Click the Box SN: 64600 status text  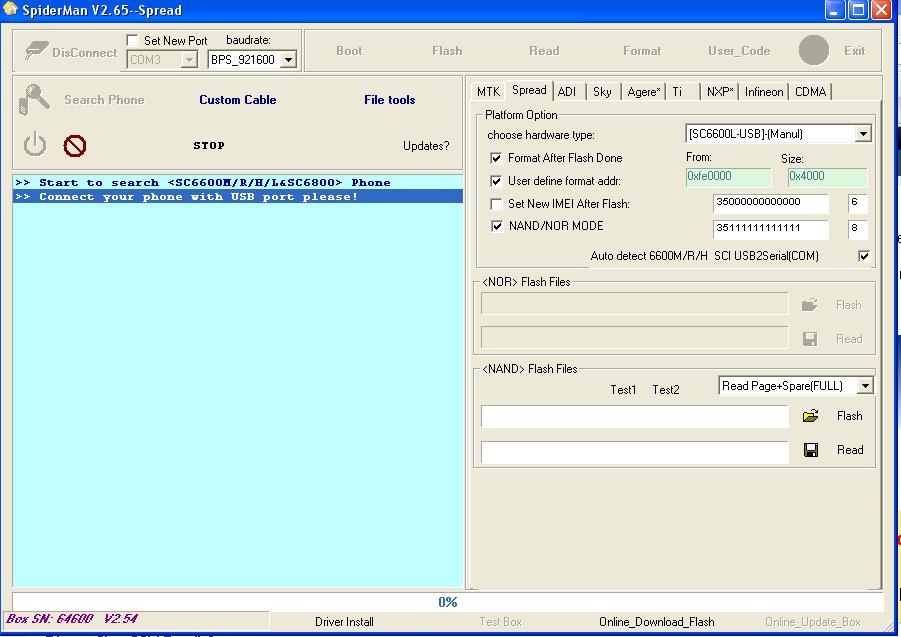coord(72,619)
